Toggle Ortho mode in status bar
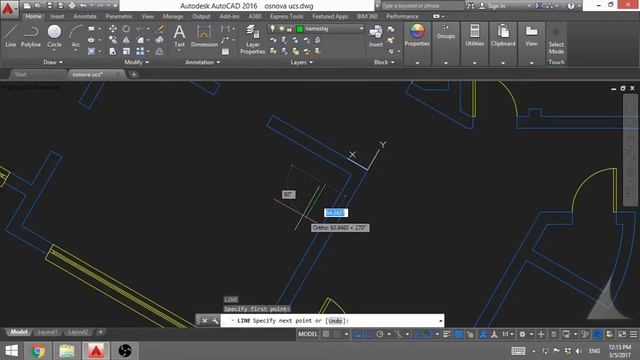 [x=369, y=334]
